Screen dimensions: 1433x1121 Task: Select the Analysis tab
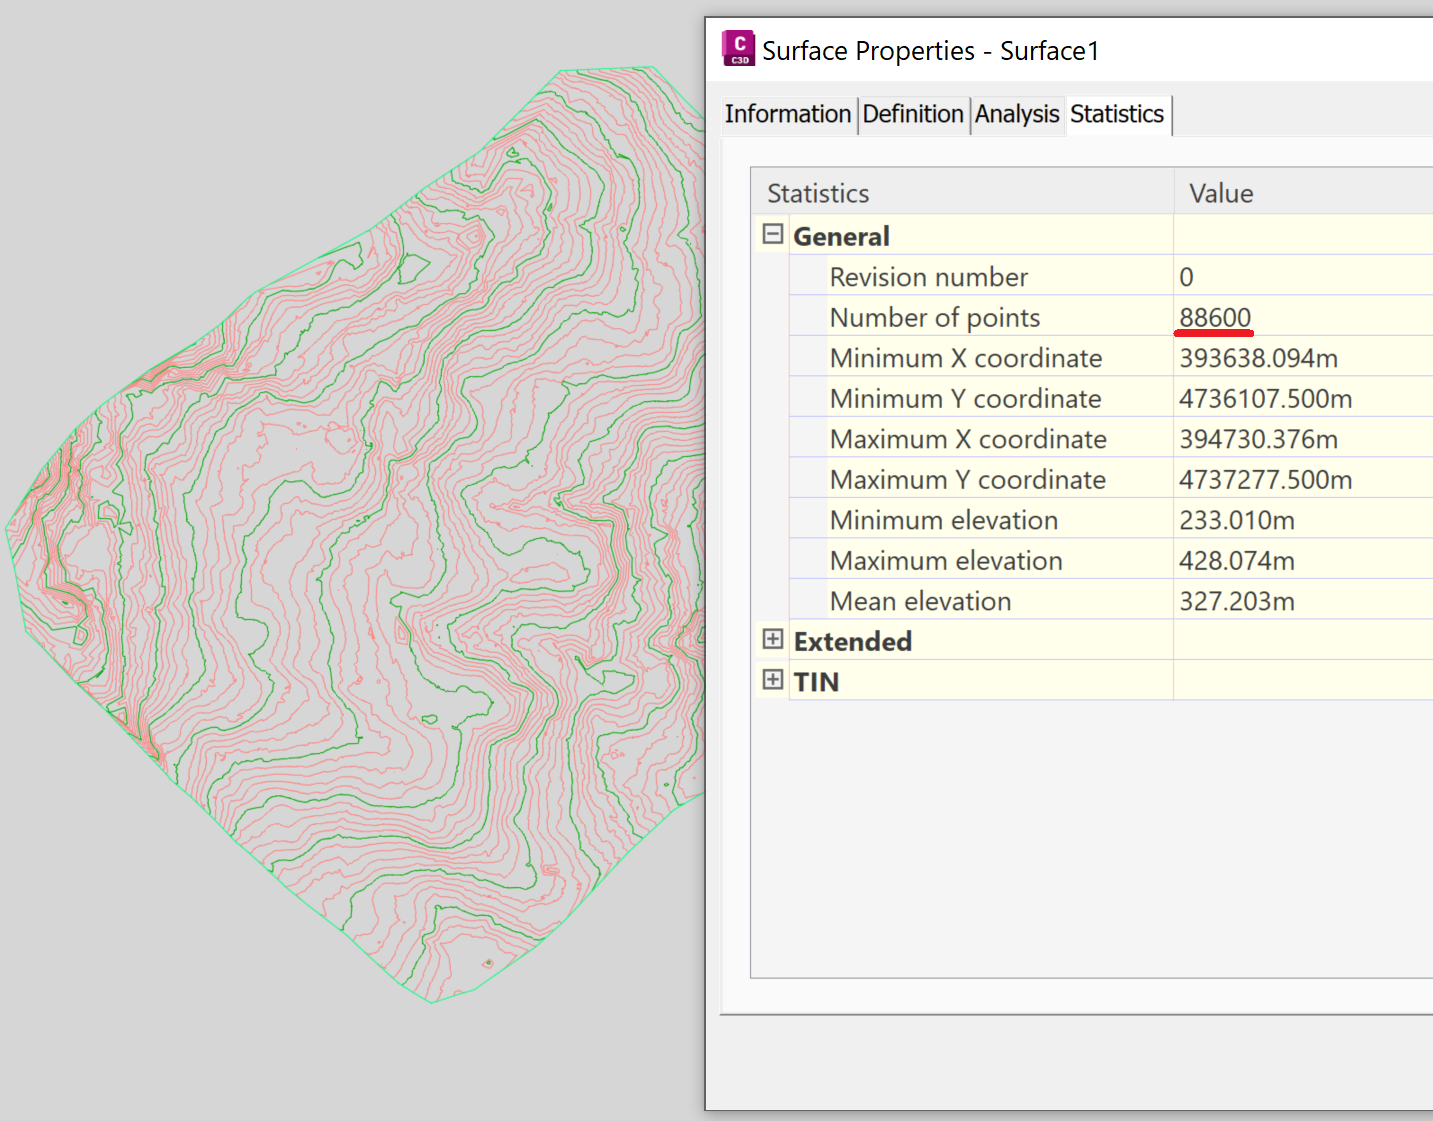(x=1017, y=114)
